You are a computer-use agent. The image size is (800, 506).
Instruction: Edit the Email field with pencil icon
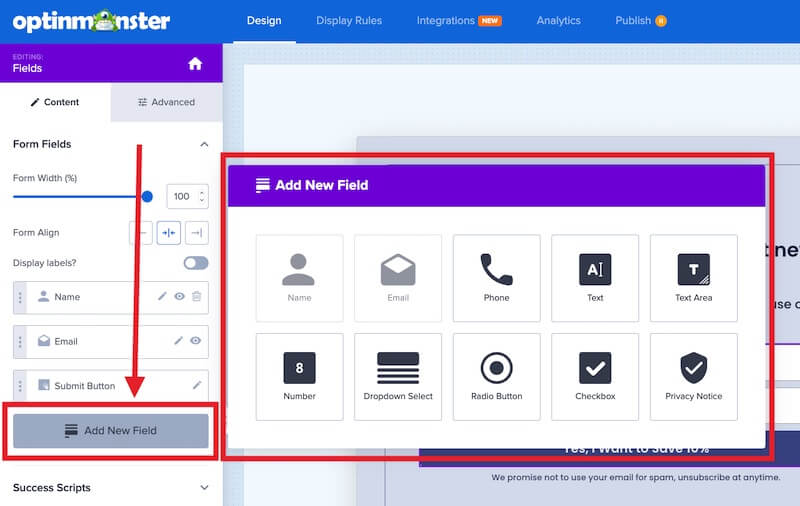[x=178, y=341]
